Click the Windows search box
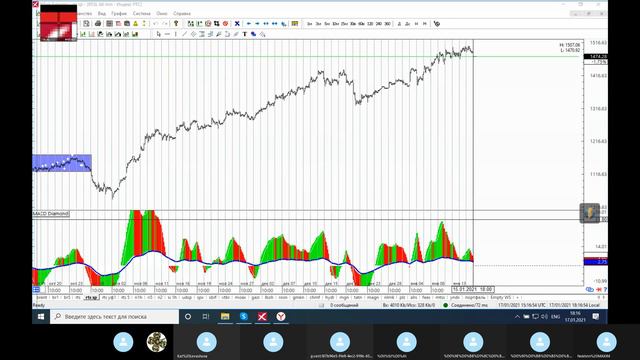The height and width of the screenshot is (360, 640). 114,317
